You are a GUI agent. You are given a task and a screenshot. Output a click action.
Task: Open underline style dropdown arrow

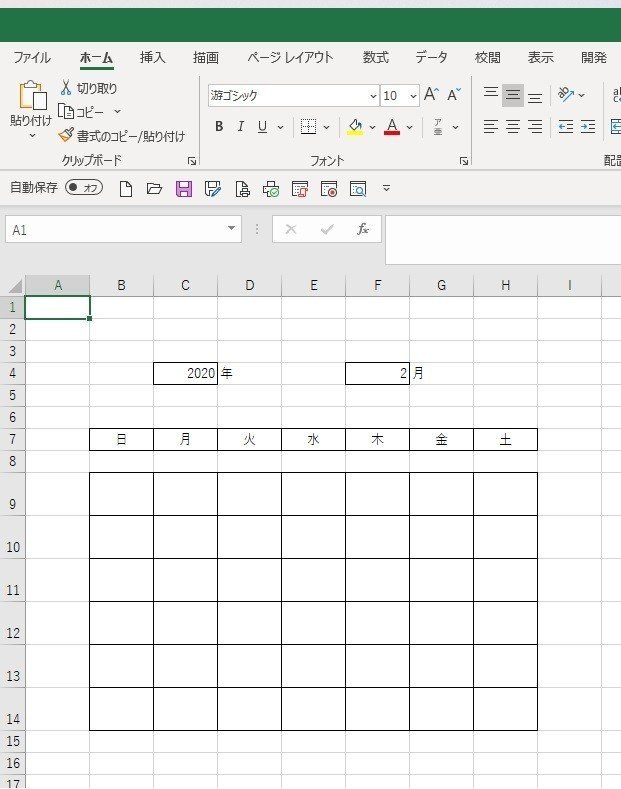point(280,127)
